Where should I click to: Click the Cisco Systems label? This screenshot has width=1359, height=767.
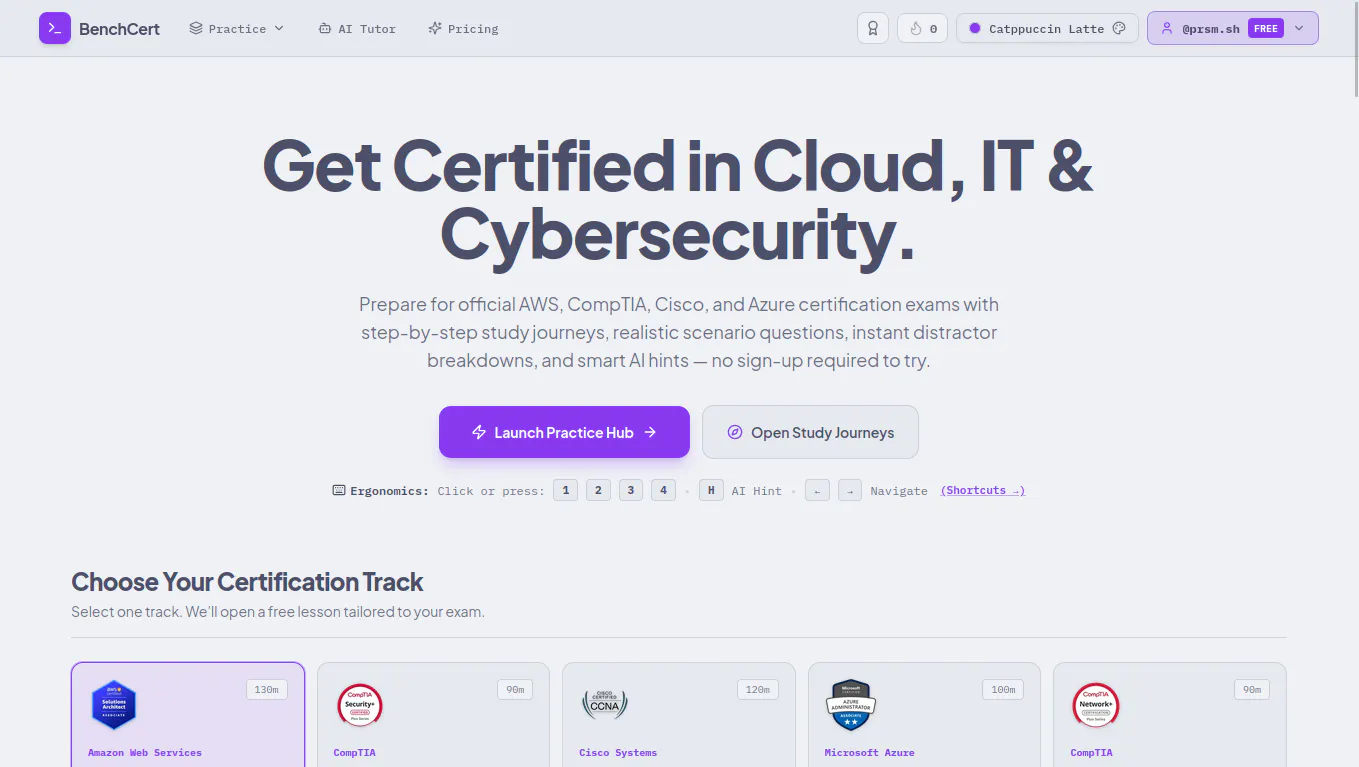click(x=618, y=752)
